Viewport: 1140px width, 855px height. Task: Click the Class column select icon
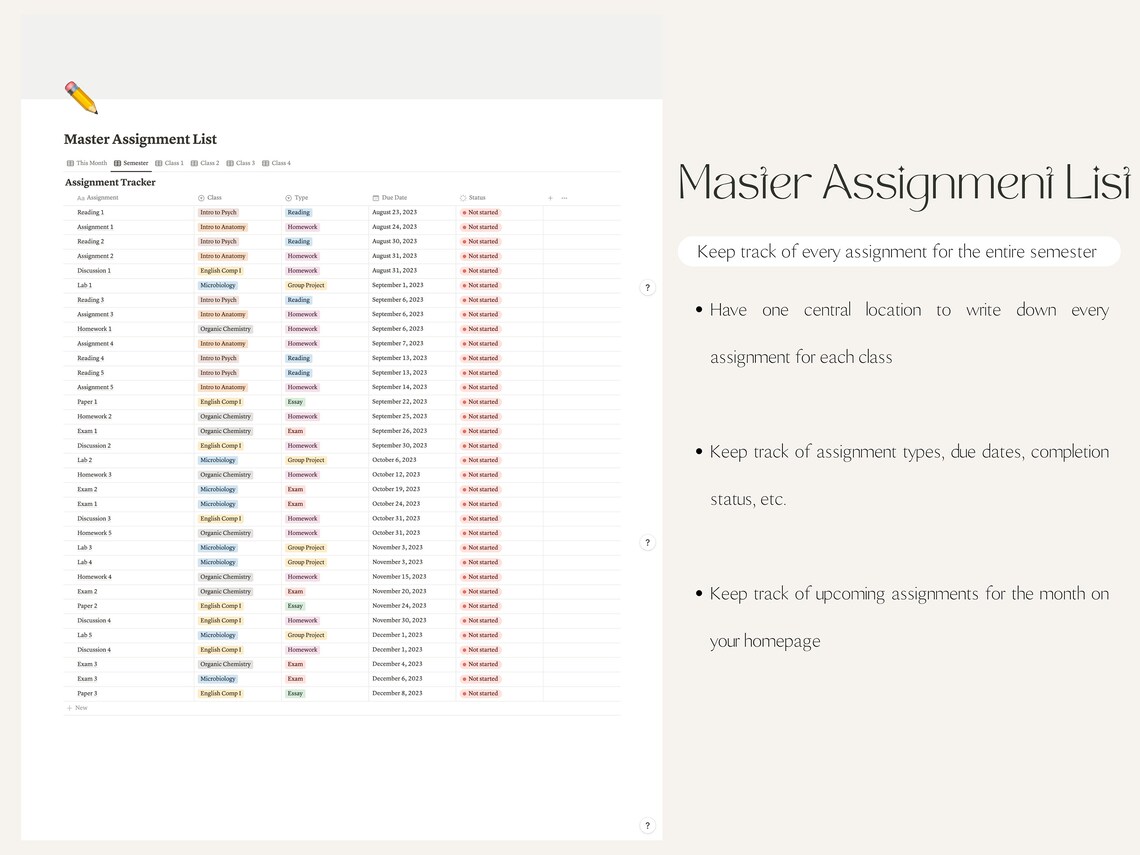pyautogui.click(x=202, y=197)
